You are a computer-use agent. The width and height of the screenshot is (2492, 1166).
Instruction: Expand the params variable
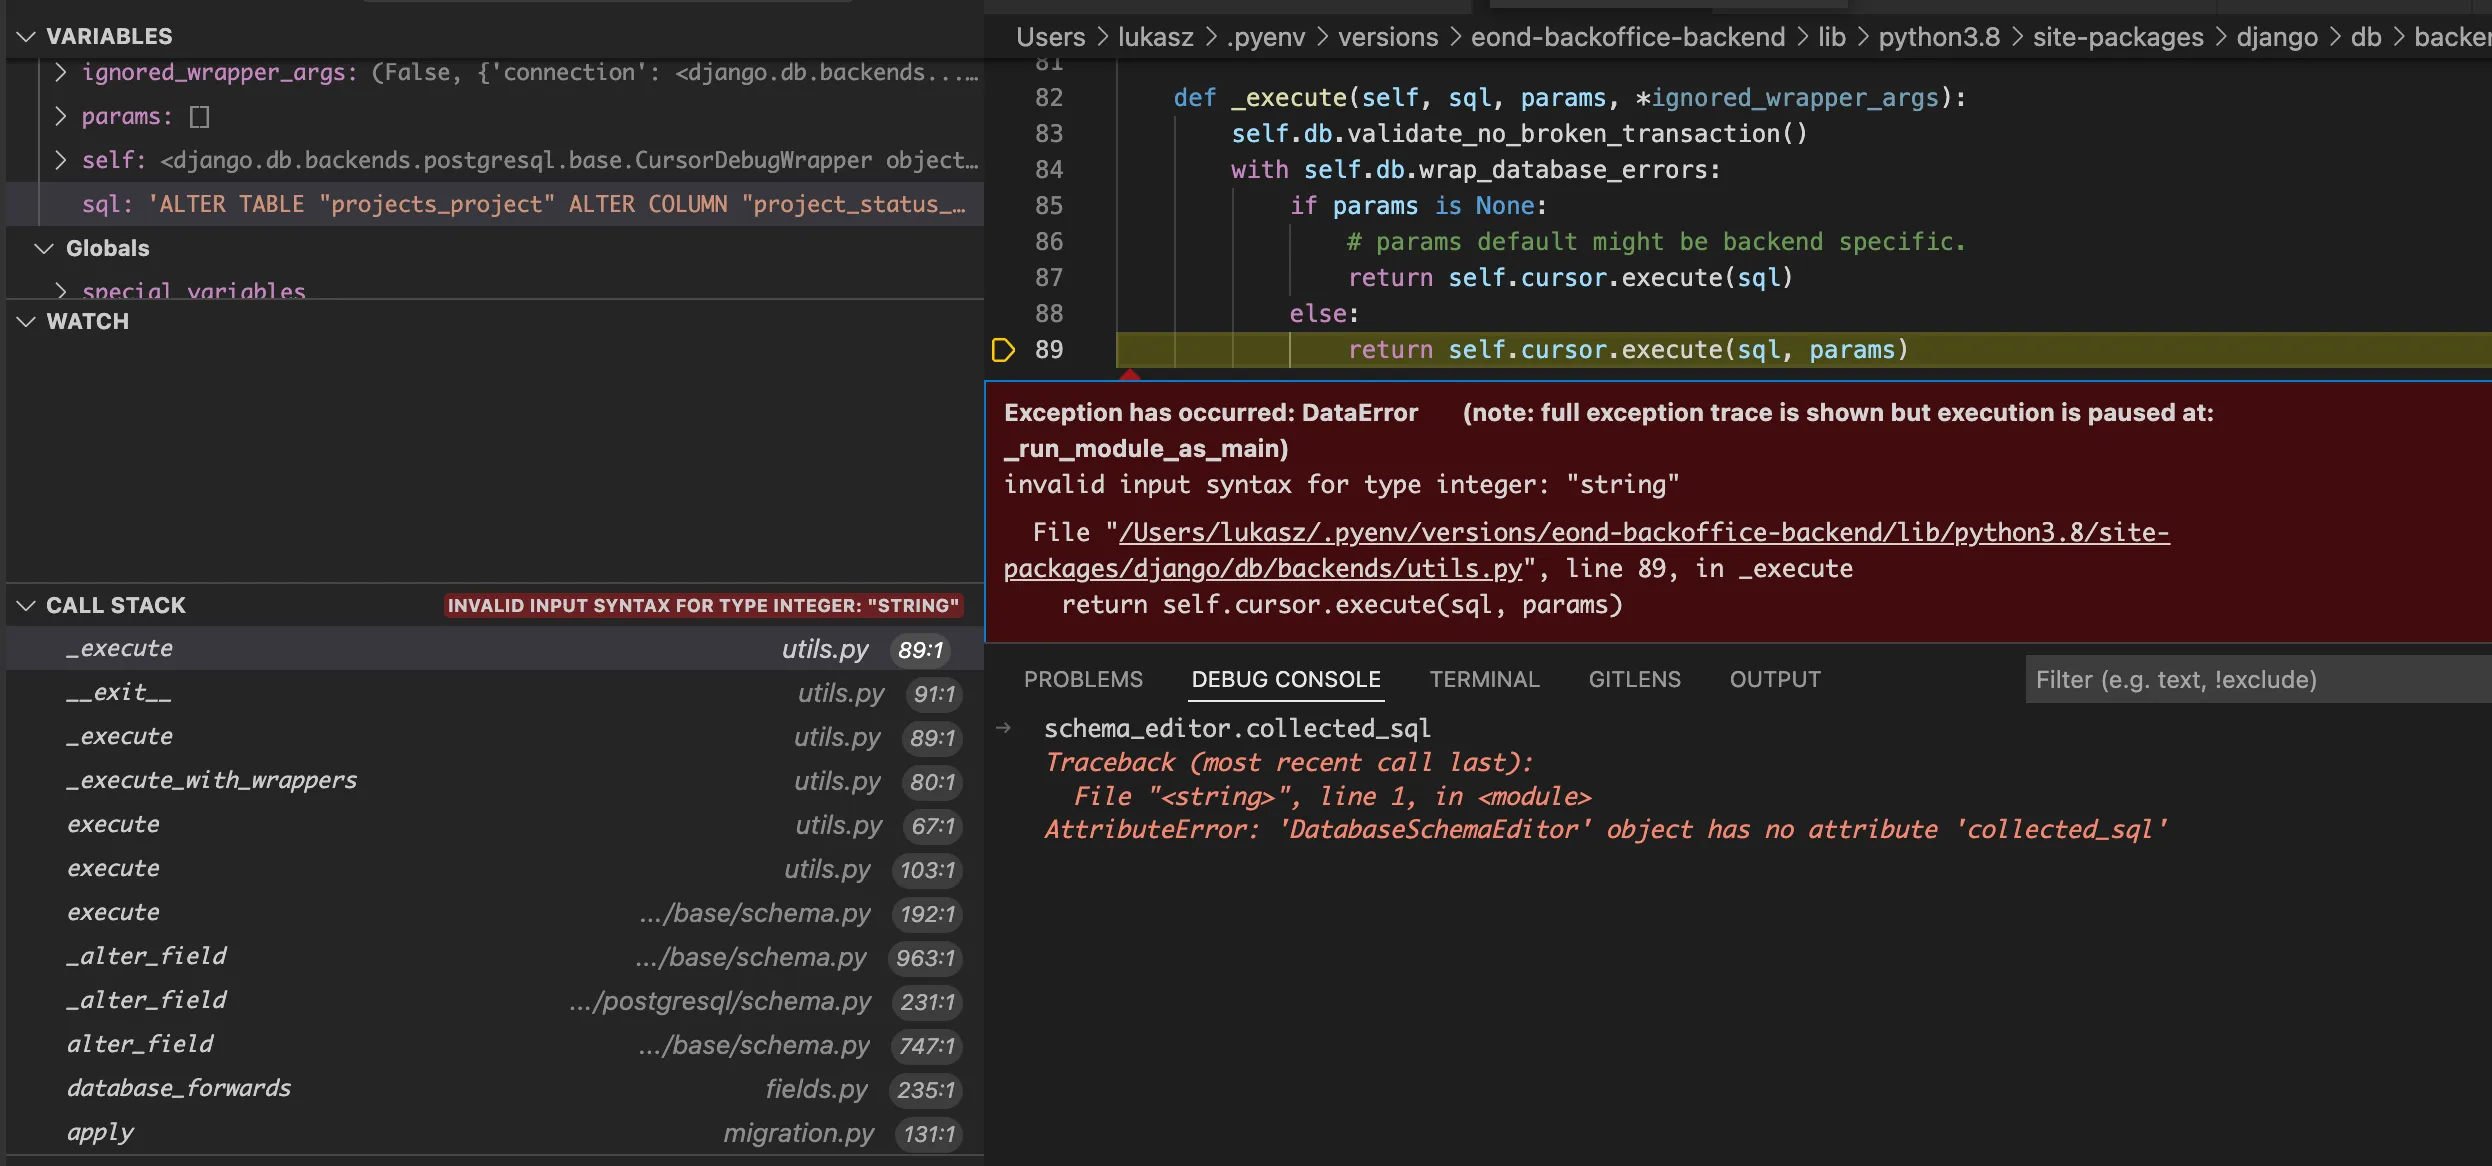pyautogui.click(x=61, y=116)
